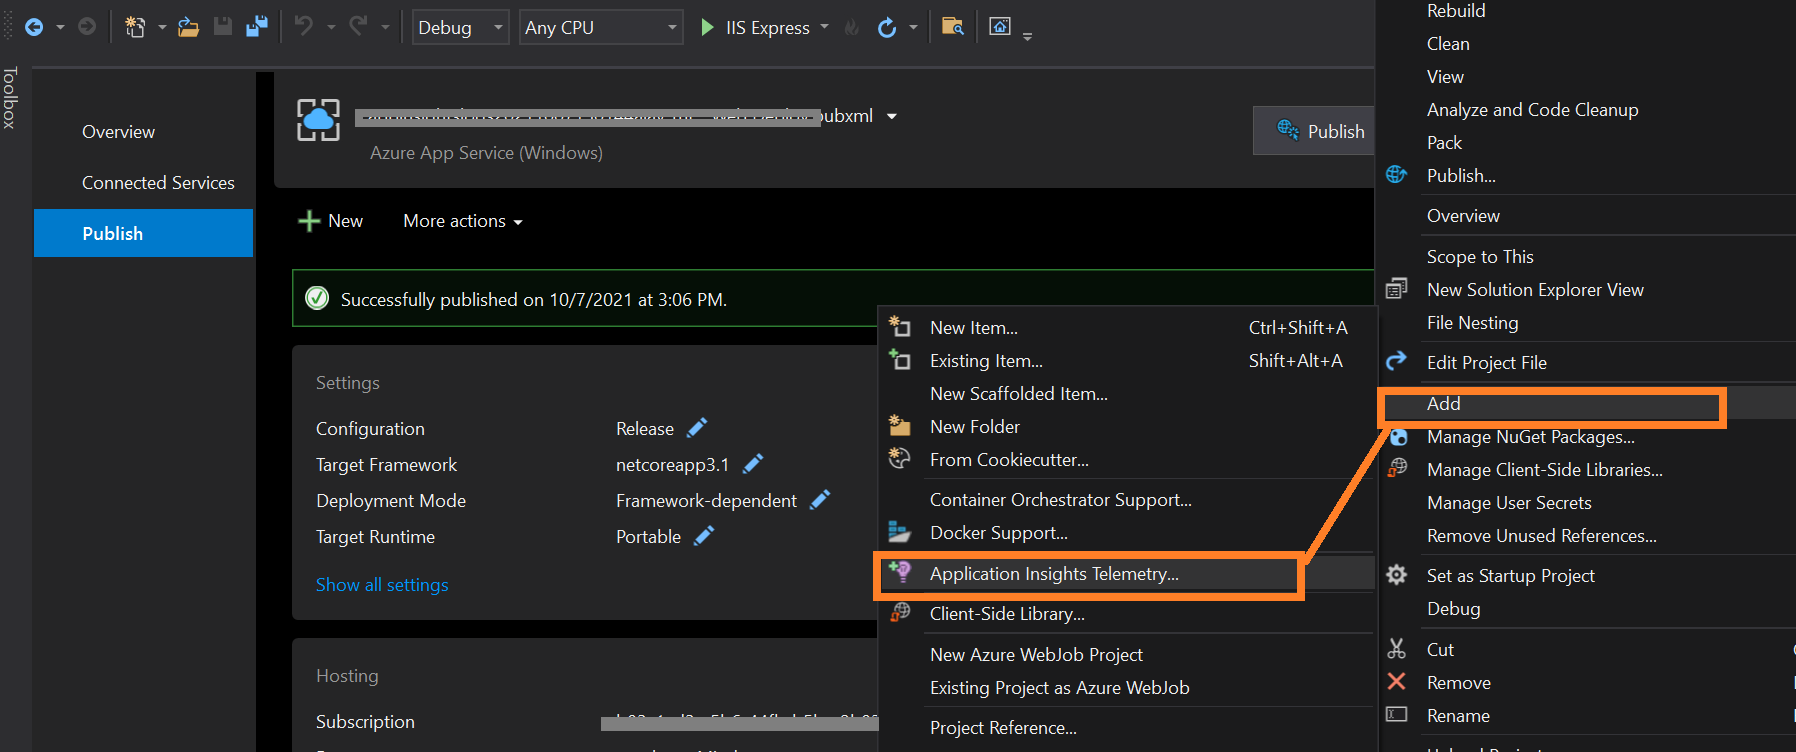
Task: Select Manage User Secrets menu entry
Action: 1509,503
